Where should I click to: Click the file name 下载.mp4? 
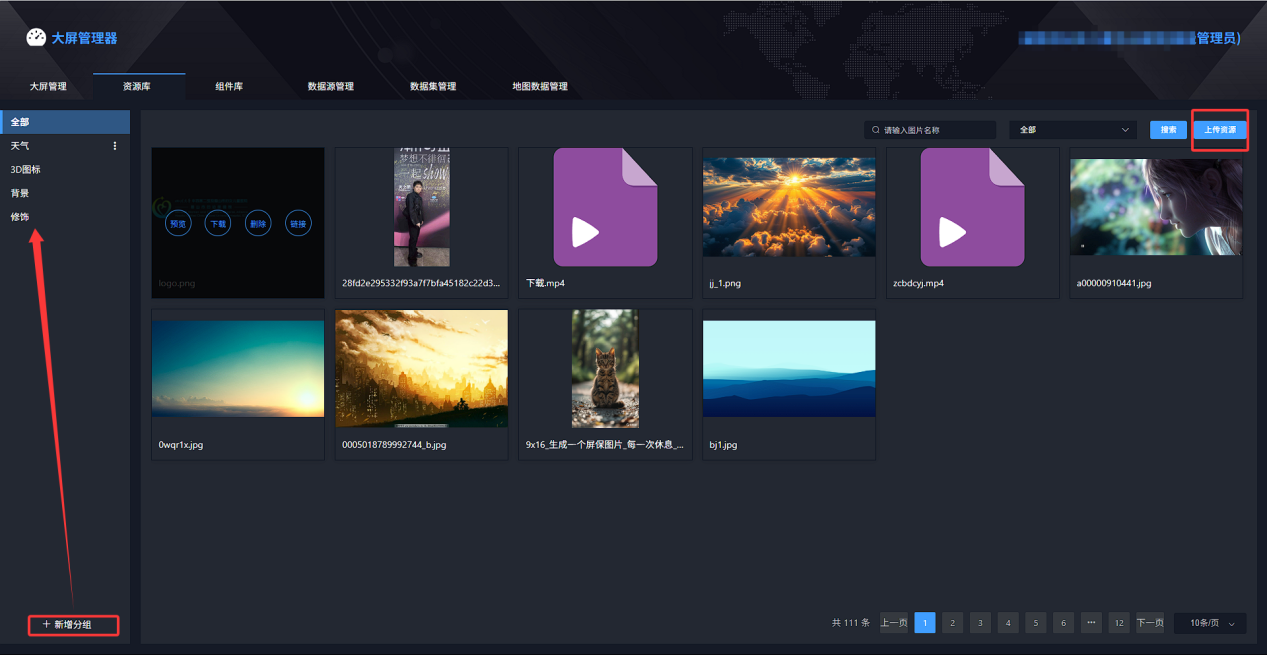pyautogui.click(x=545, y=284)
